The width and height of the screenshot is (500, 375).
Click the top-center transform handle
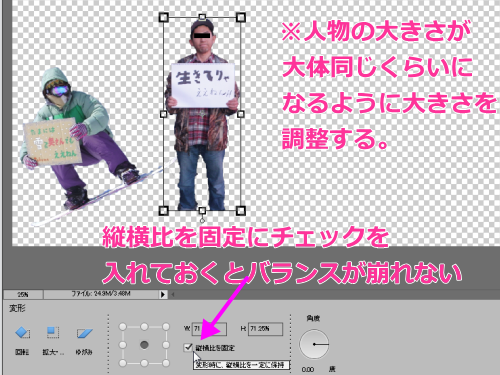[x=202, y=17]
